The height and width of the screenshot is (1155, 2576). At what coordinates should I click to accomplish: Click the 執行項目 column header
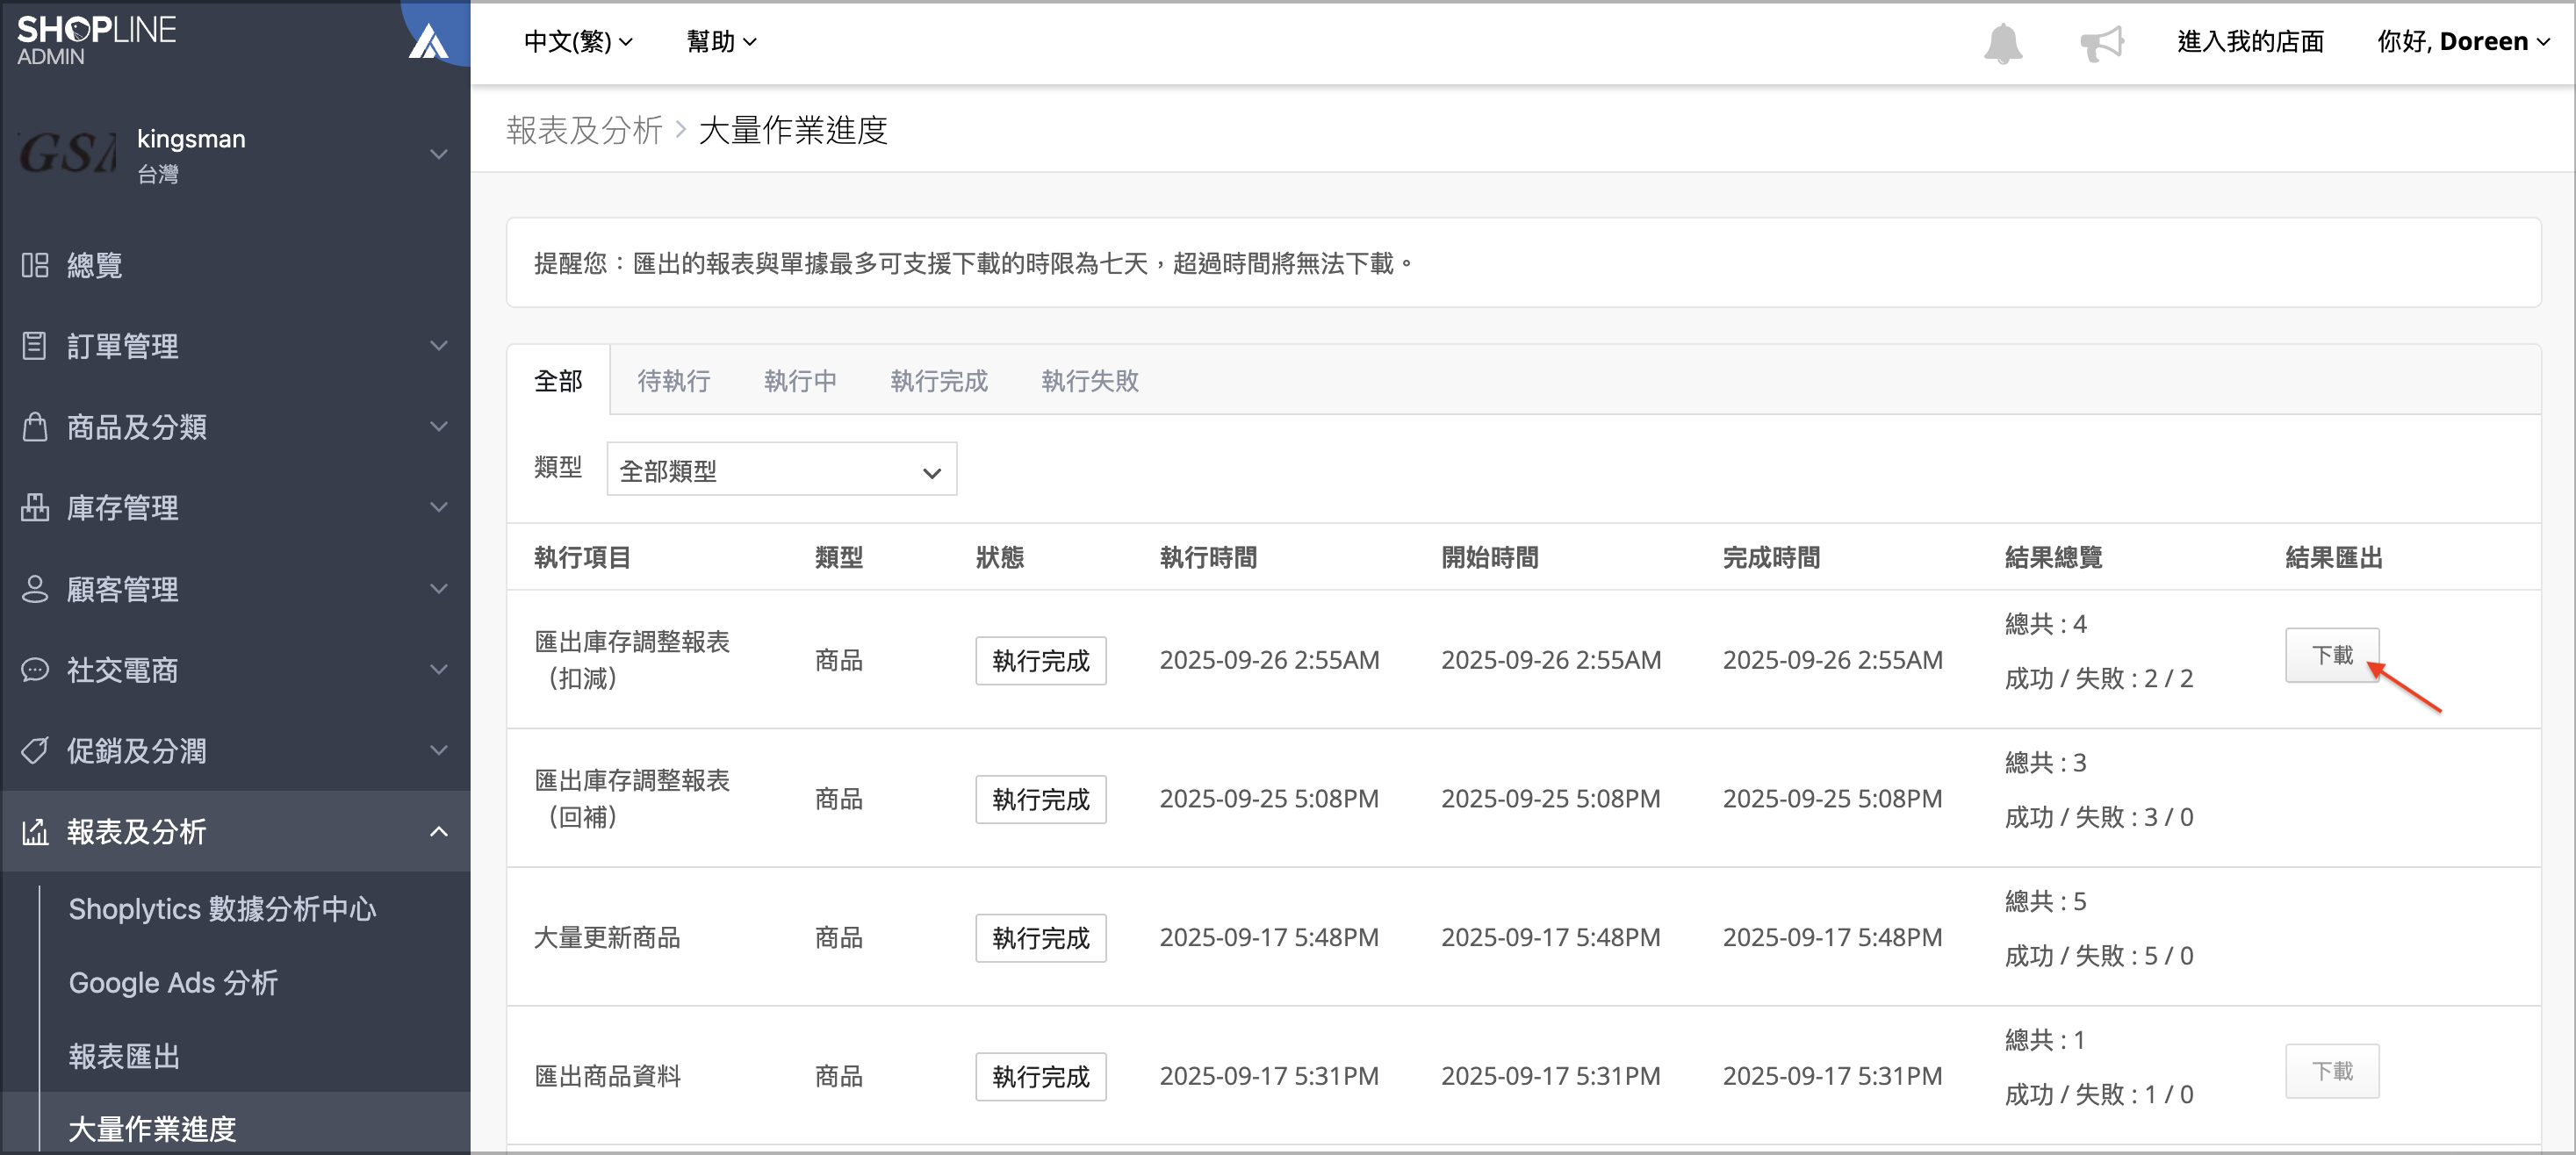[x=582, y=558]
